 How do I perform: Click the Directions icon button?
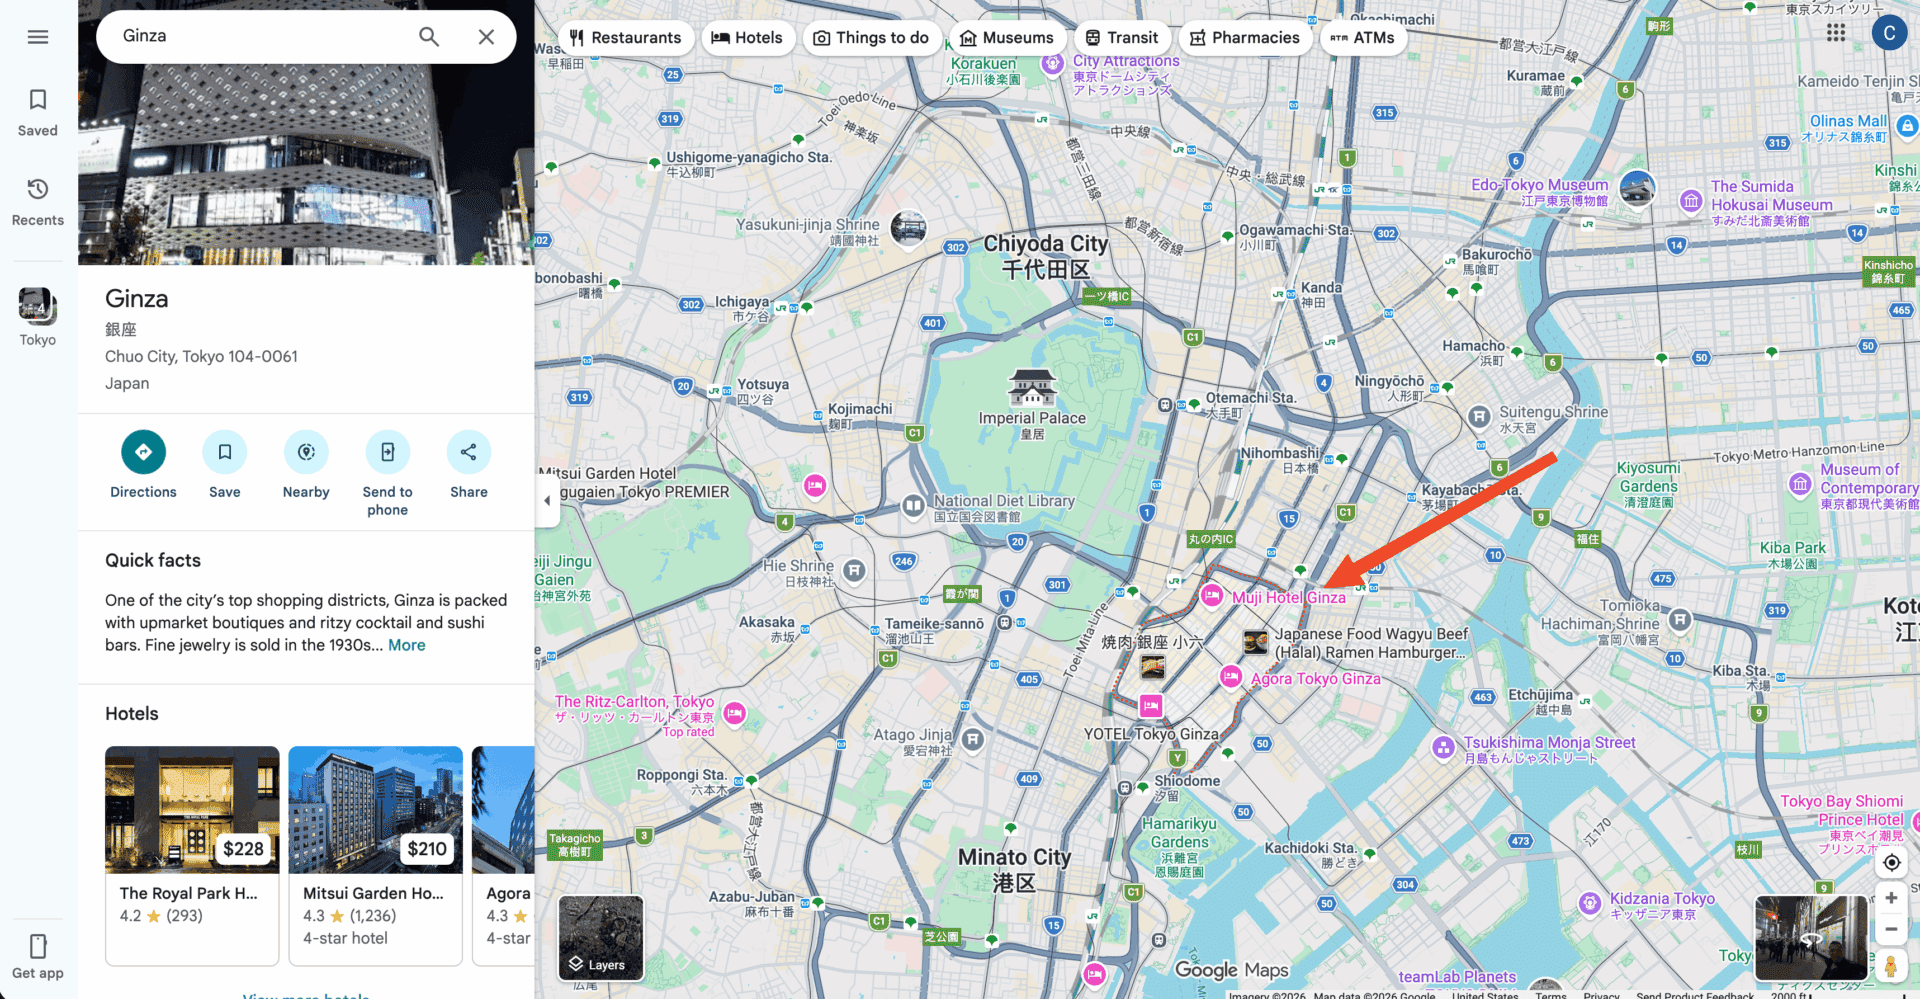(x=143, y=452)
